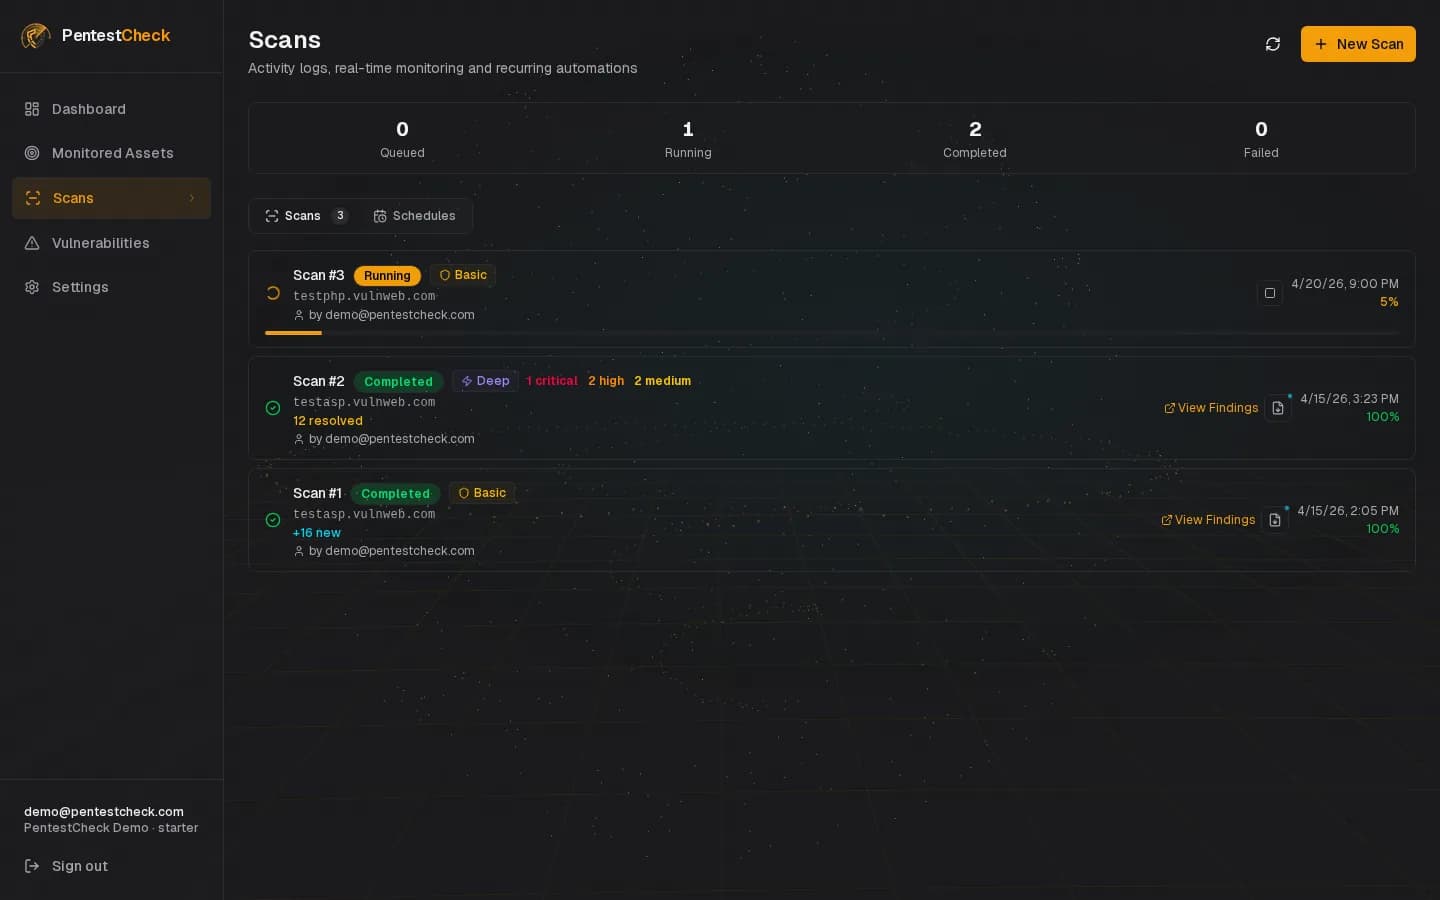
Task: Click Scan #3 title
Action: (318, 275)
